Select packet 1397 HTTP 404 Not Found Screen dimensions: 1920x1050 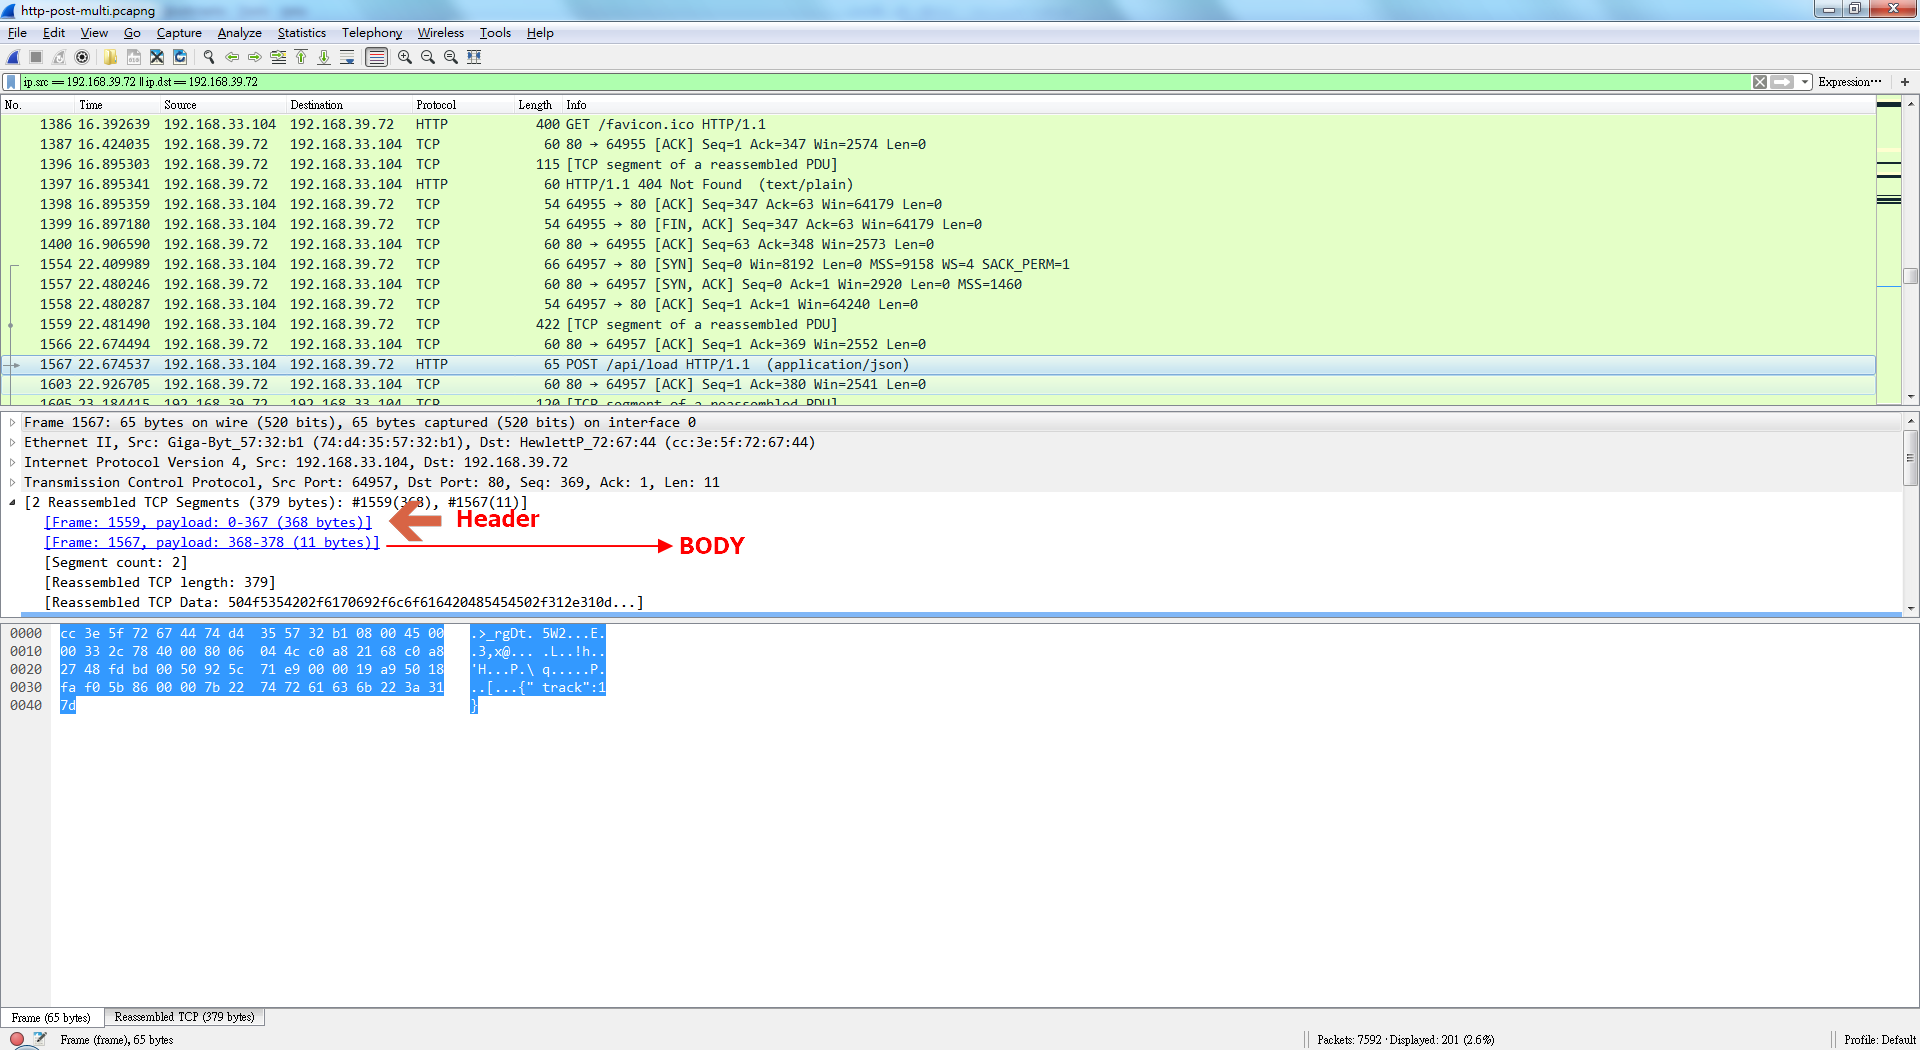click(x=938, y=184)
